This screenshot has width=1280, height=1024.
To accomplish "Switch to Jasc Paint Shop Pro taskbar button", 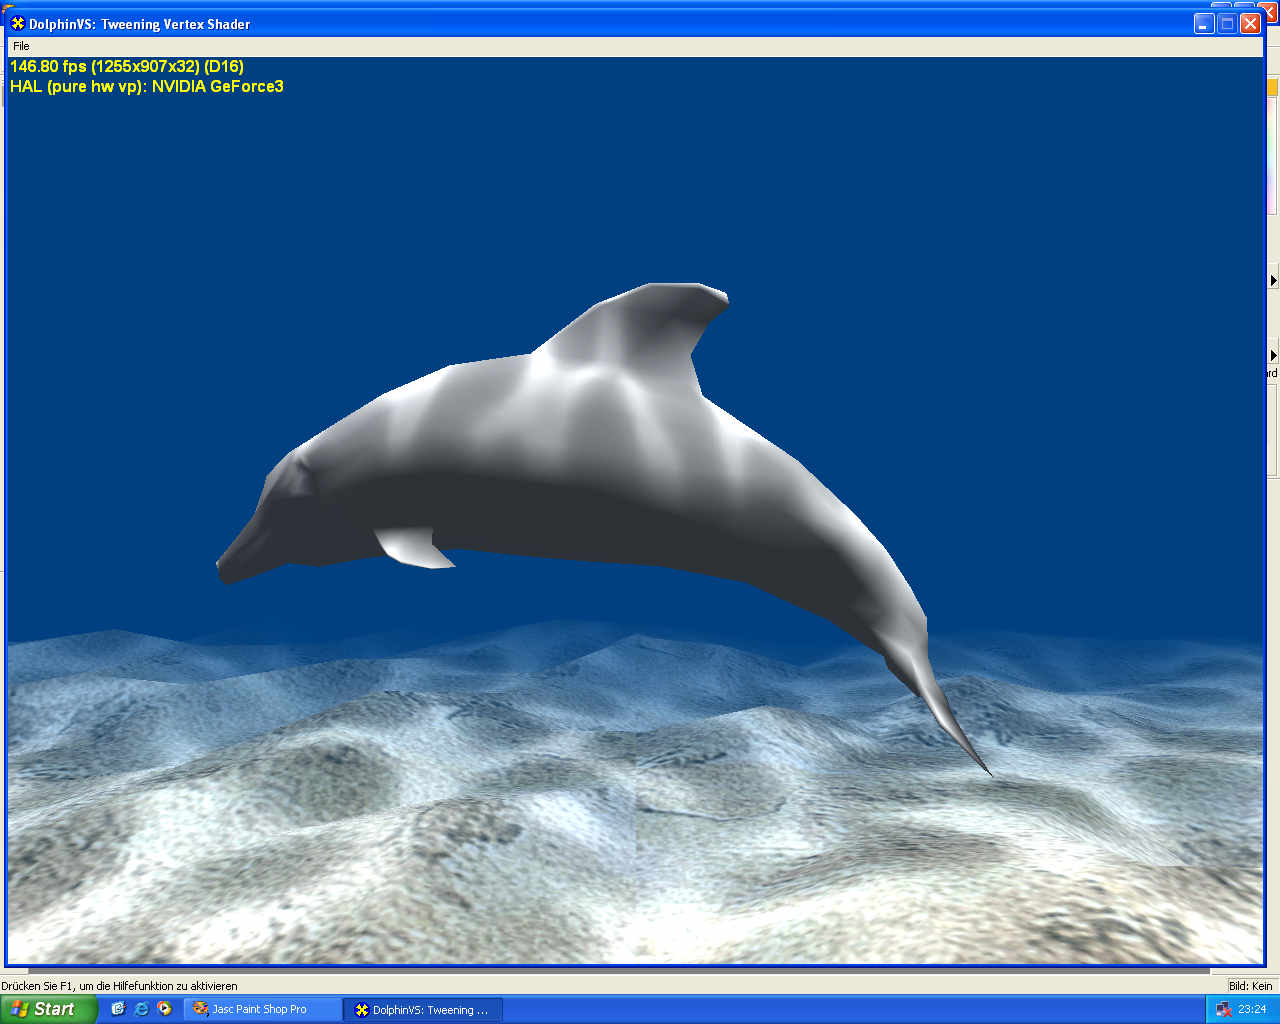I will pos(260,1010).
